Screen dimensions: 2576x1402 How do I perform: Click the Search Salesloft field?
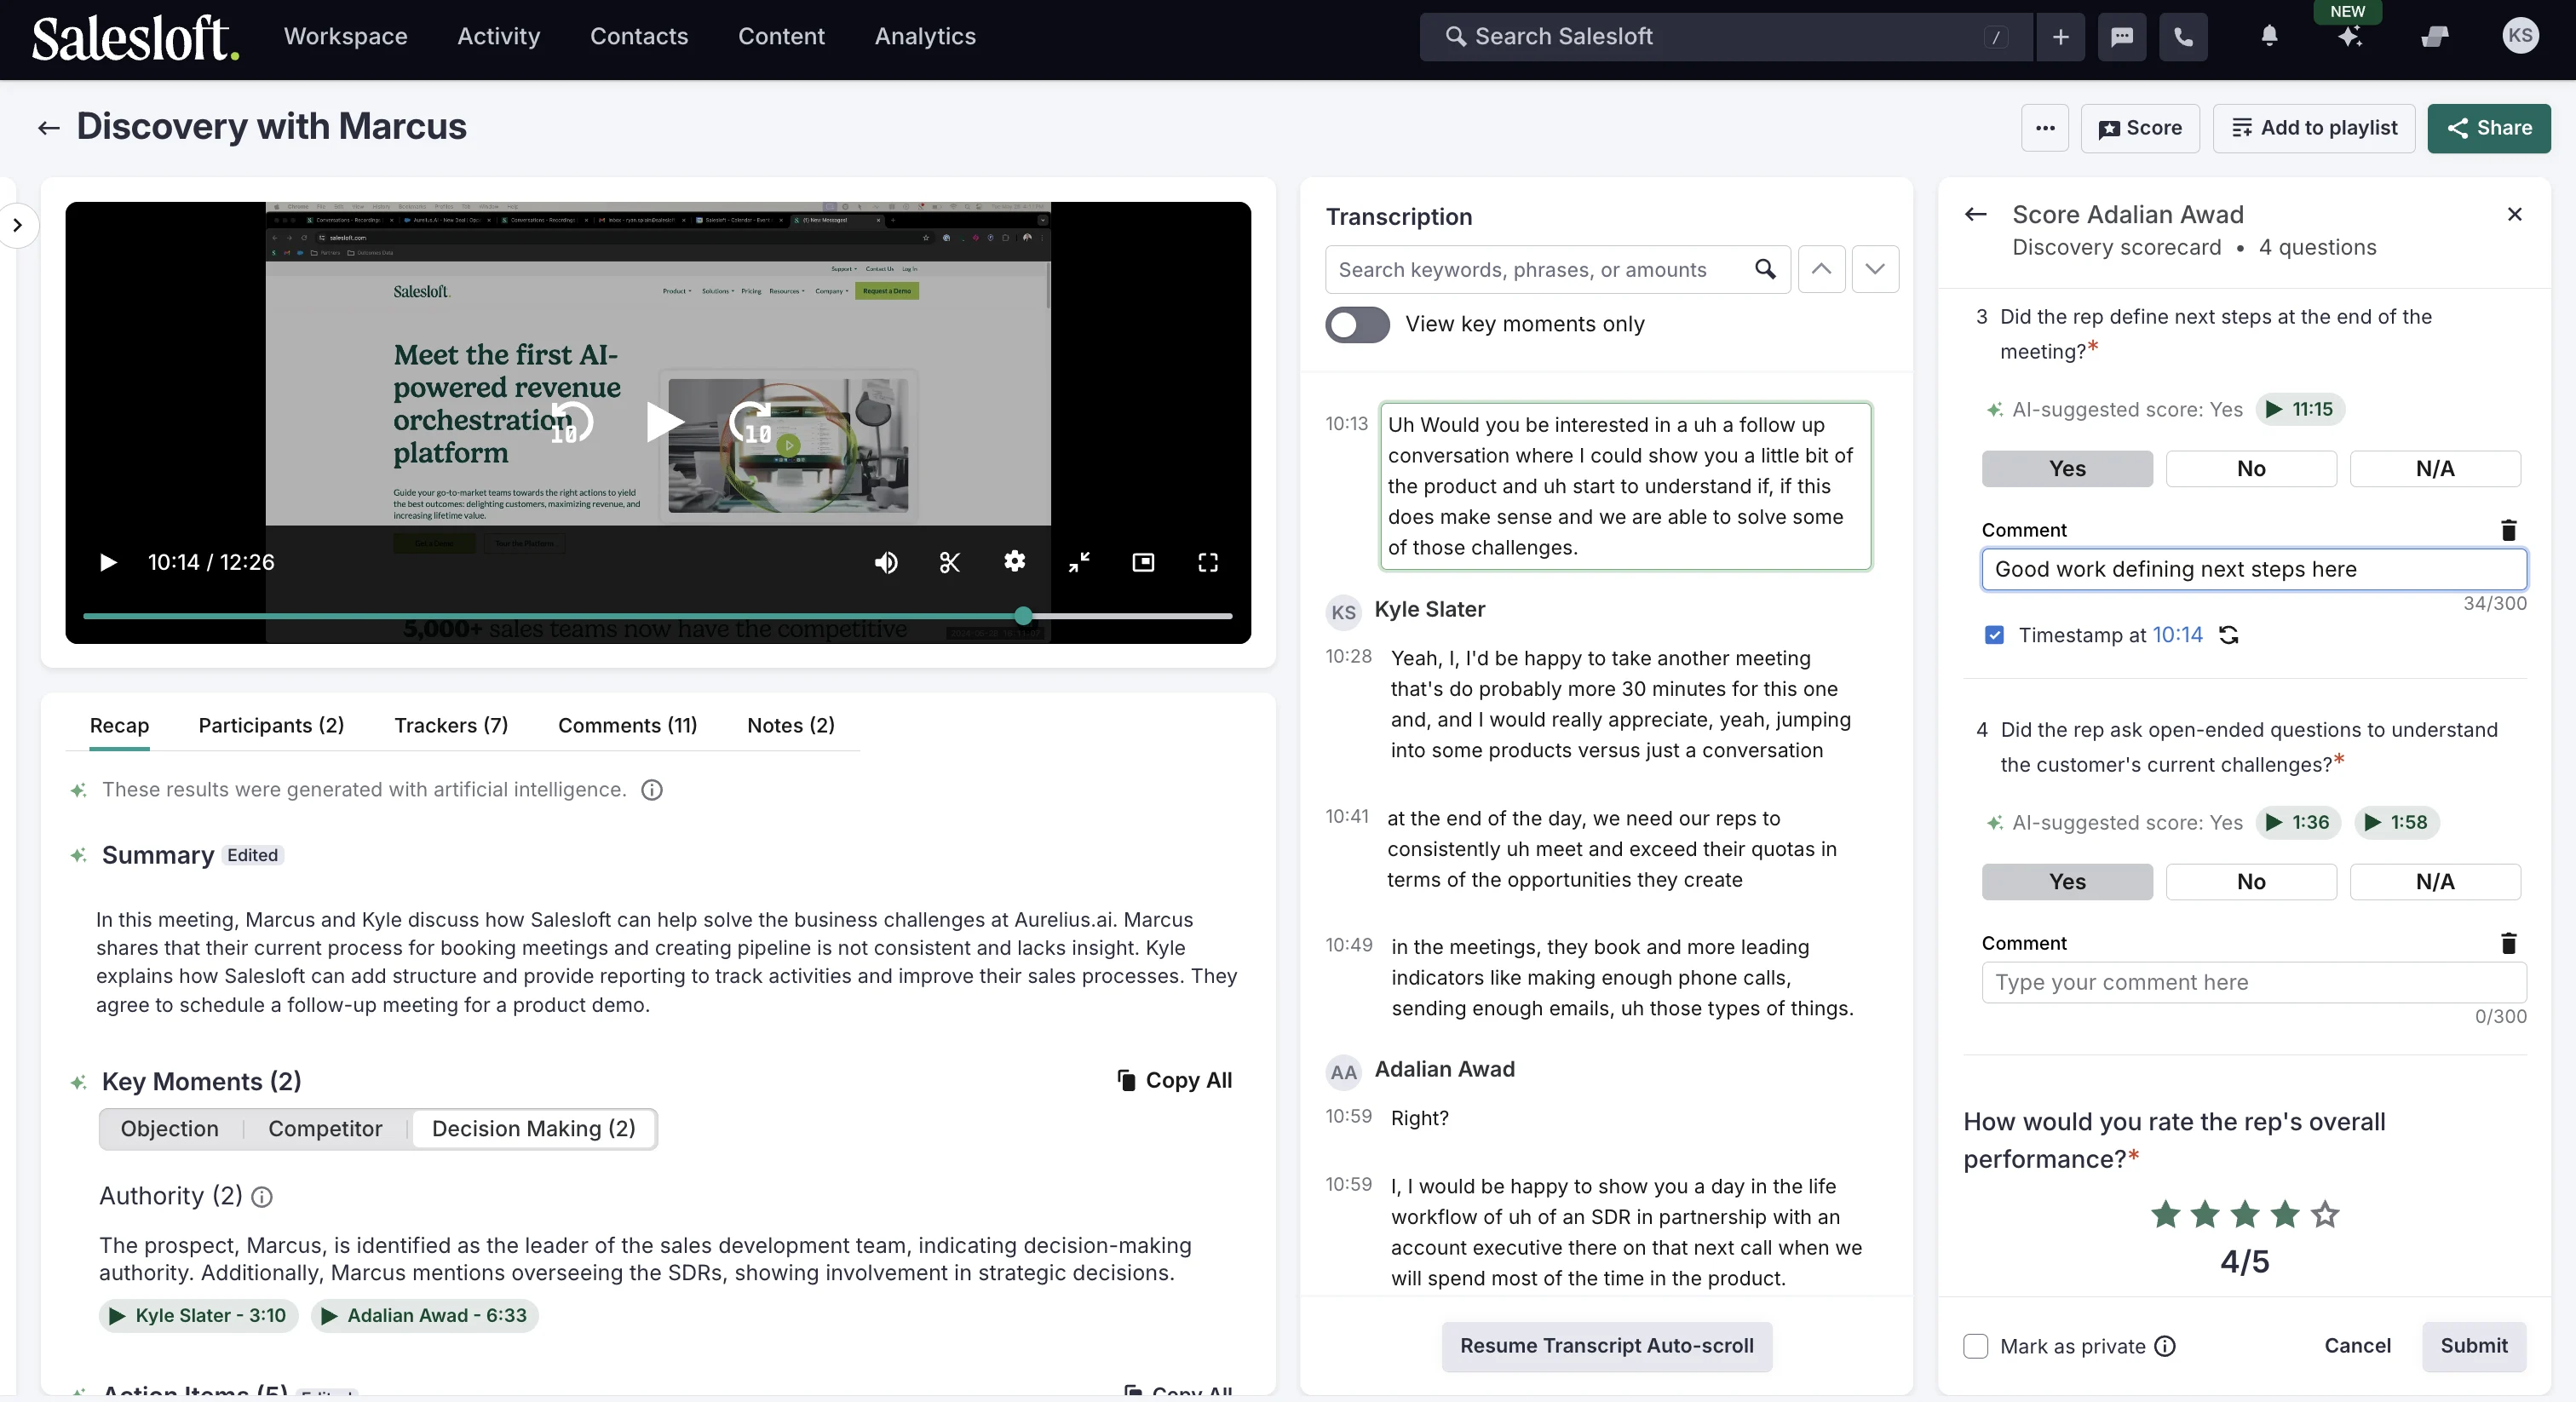point(1724,37)
